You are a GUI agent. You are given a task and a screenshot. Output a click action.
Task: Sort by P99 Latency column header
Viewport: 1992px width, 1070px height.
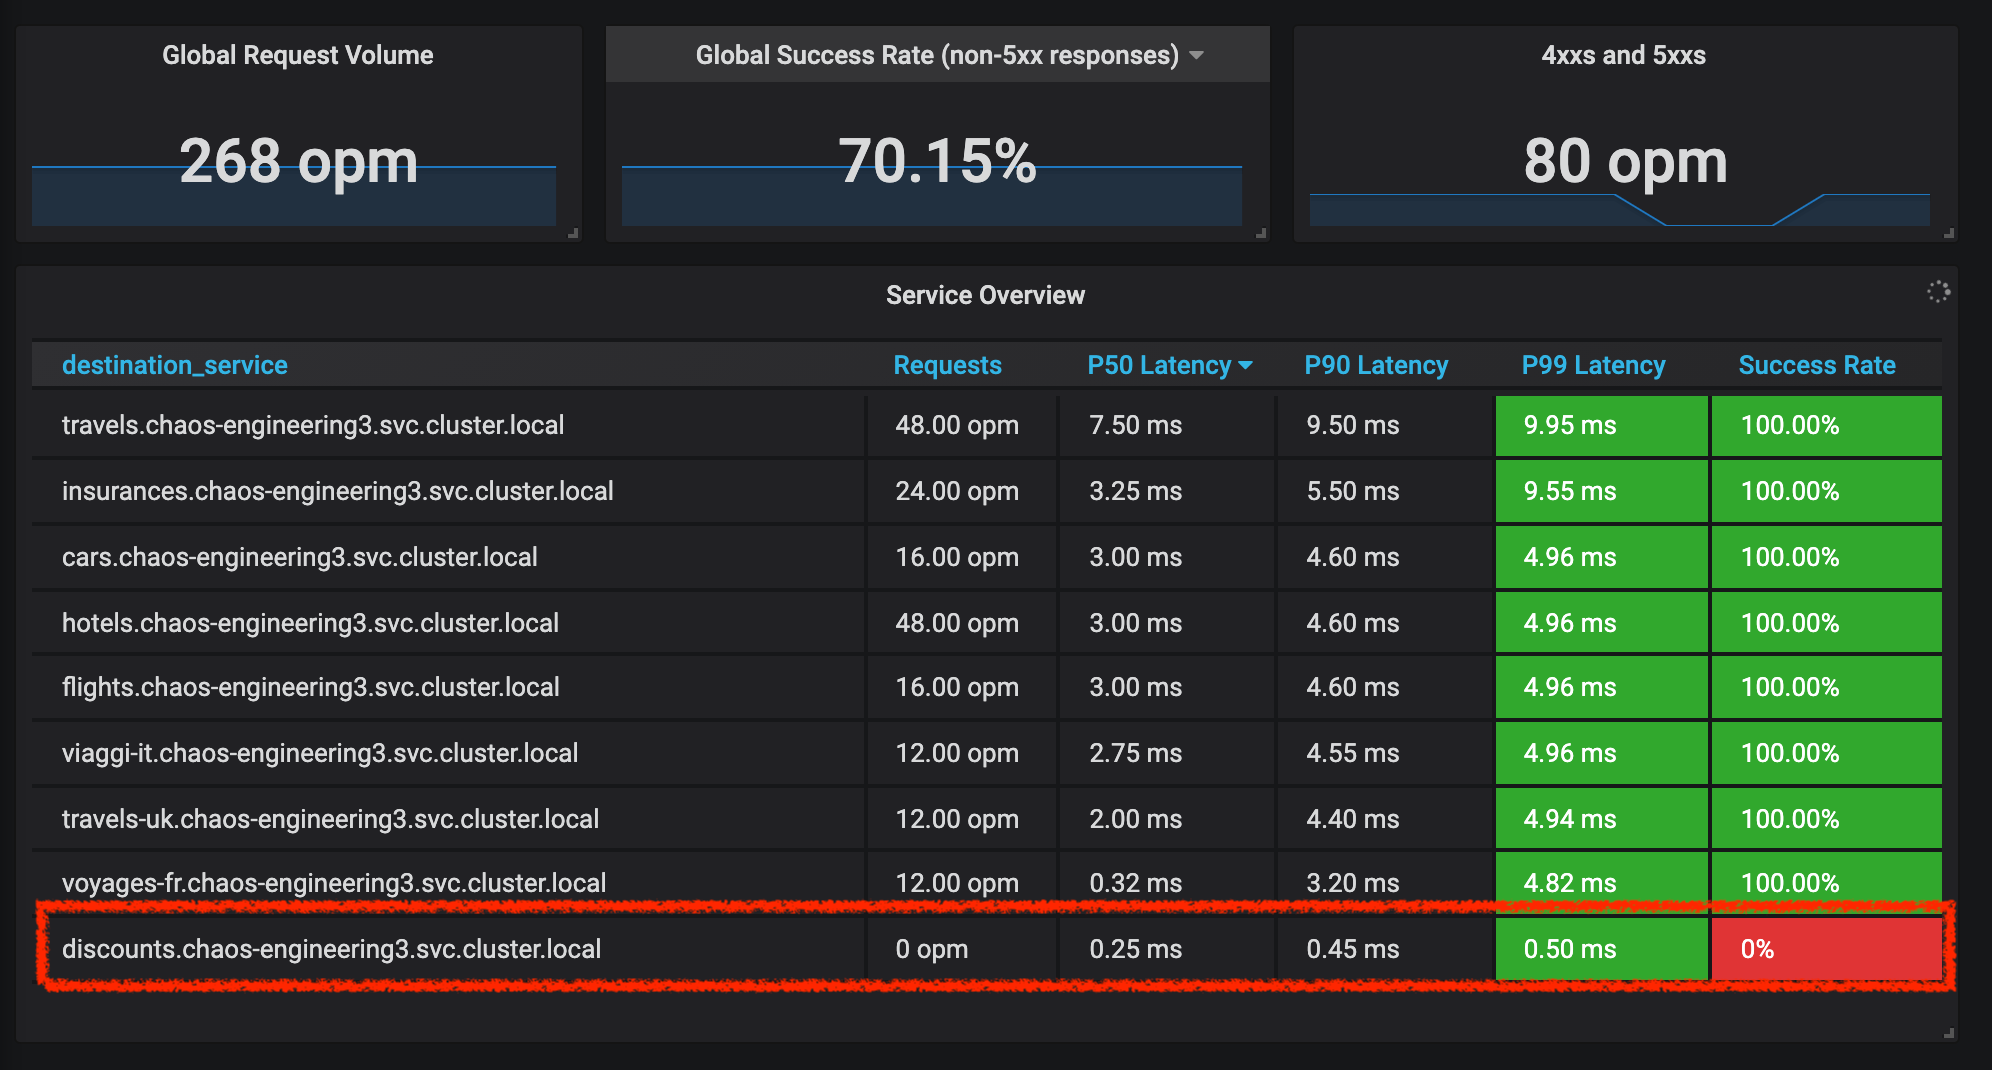pyautogui.click(x=1593, y=365)
